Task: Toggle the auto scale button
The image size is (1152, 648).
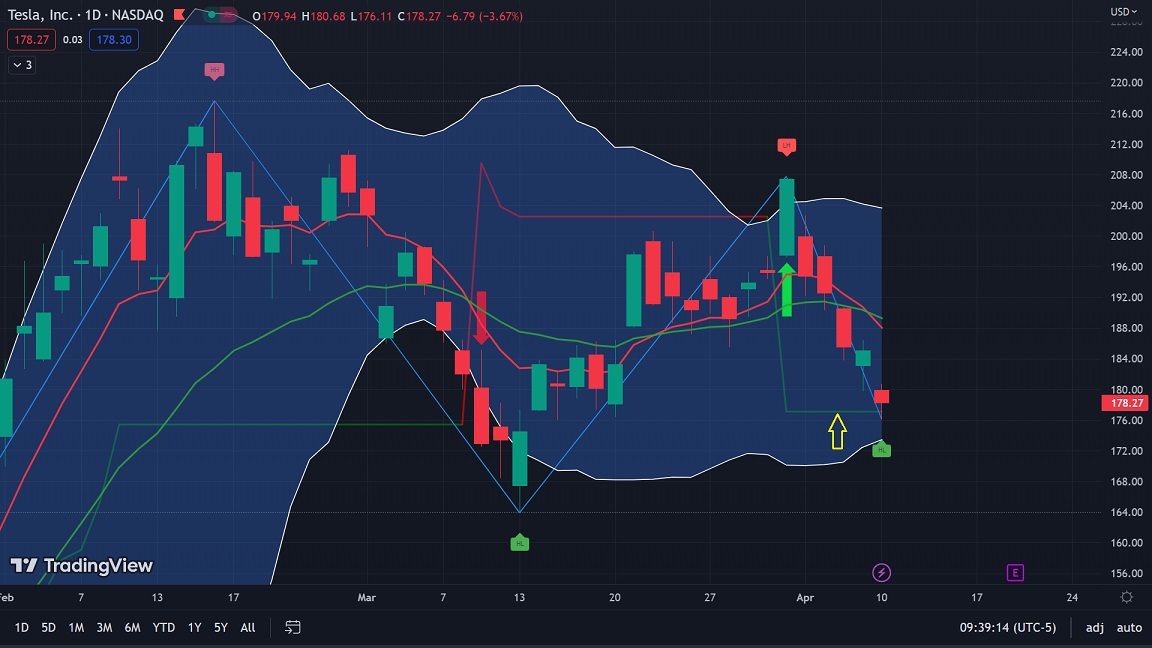Action: tap(1129, 627)
